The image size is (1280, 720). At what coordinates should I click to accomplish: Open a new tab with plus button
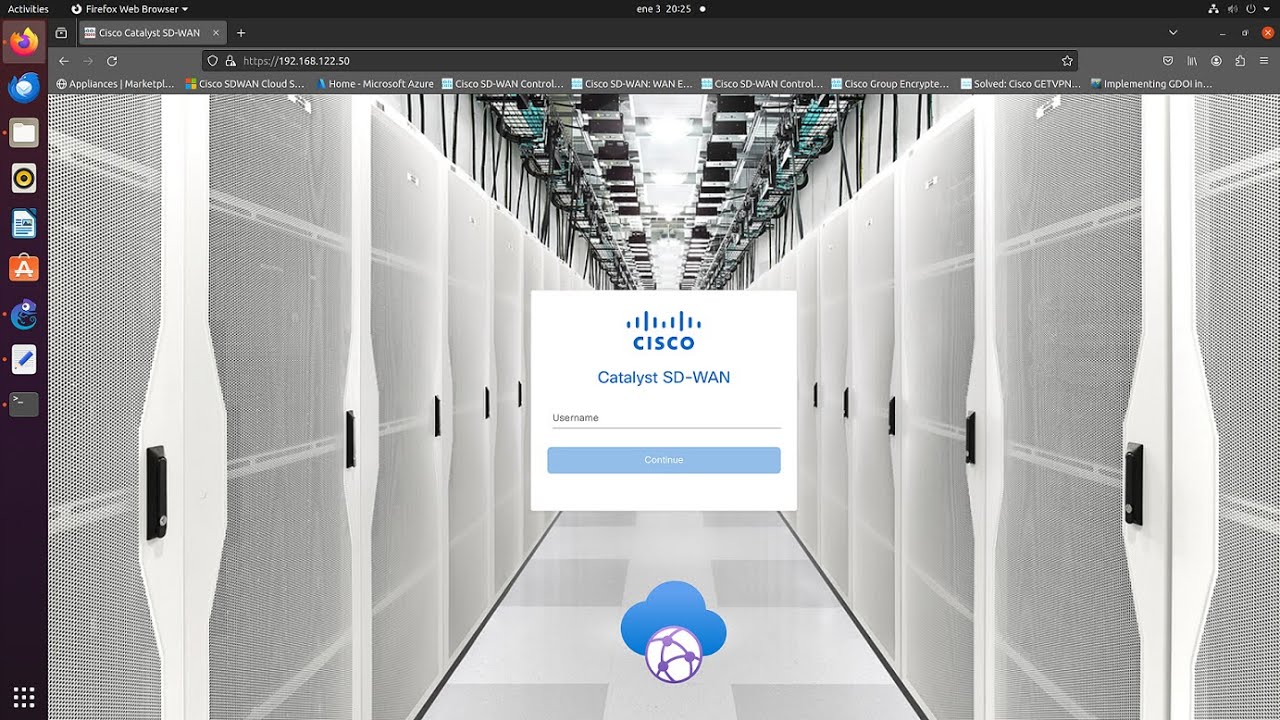[x=241, y=33]
